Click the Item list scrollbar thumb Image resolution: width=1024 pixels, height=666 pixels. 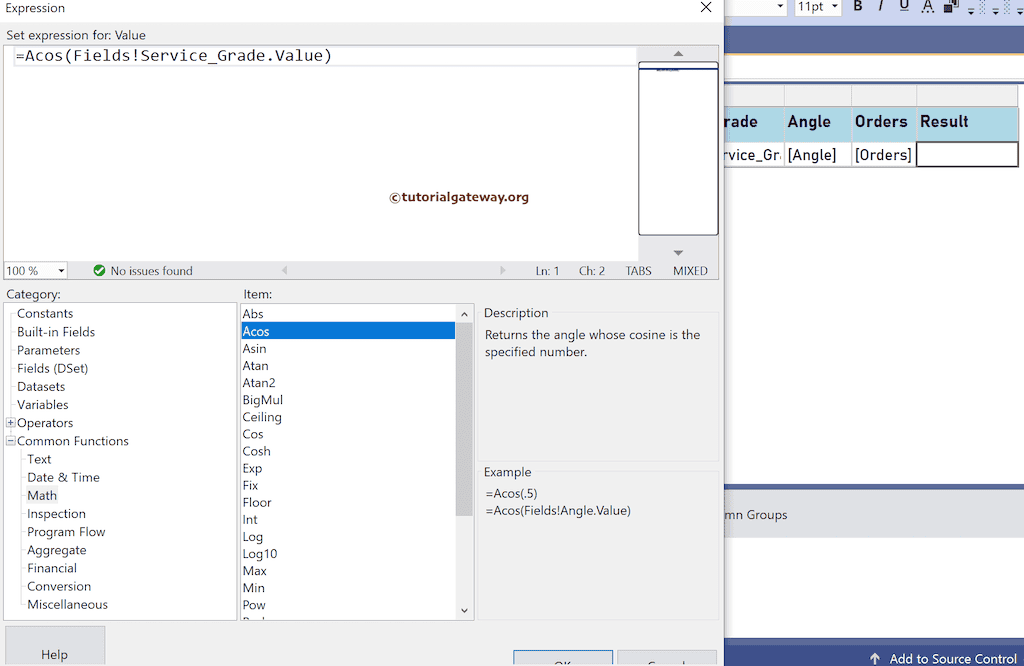tap(464, 419)
